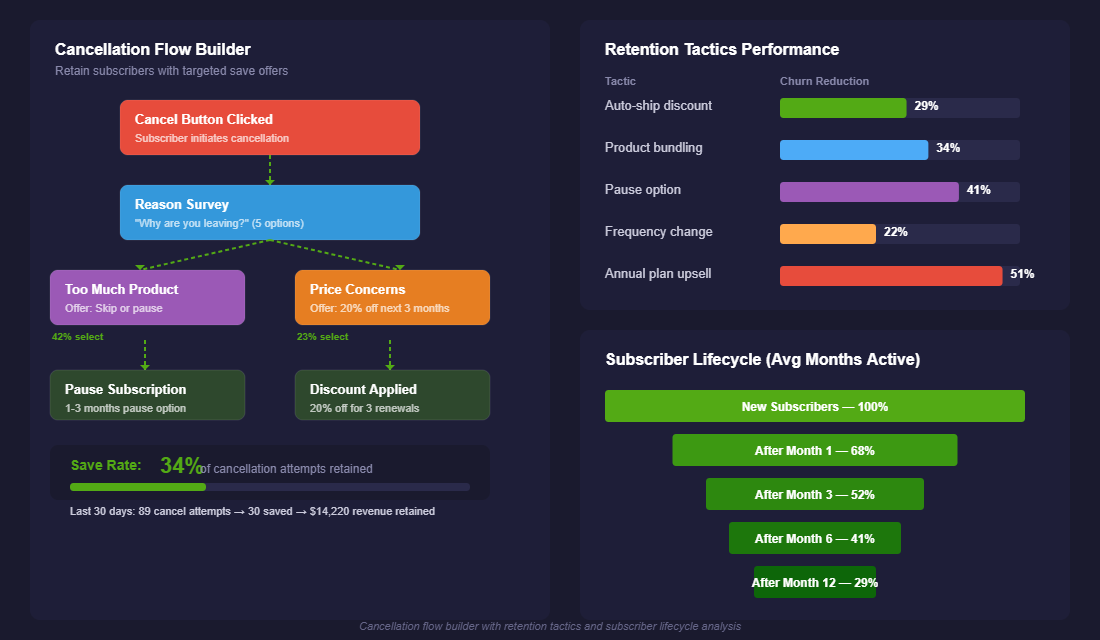Viewport: 1100px width, 640px height.
Task: Click the Discount Applied outcome node
Action: [392, 394]
